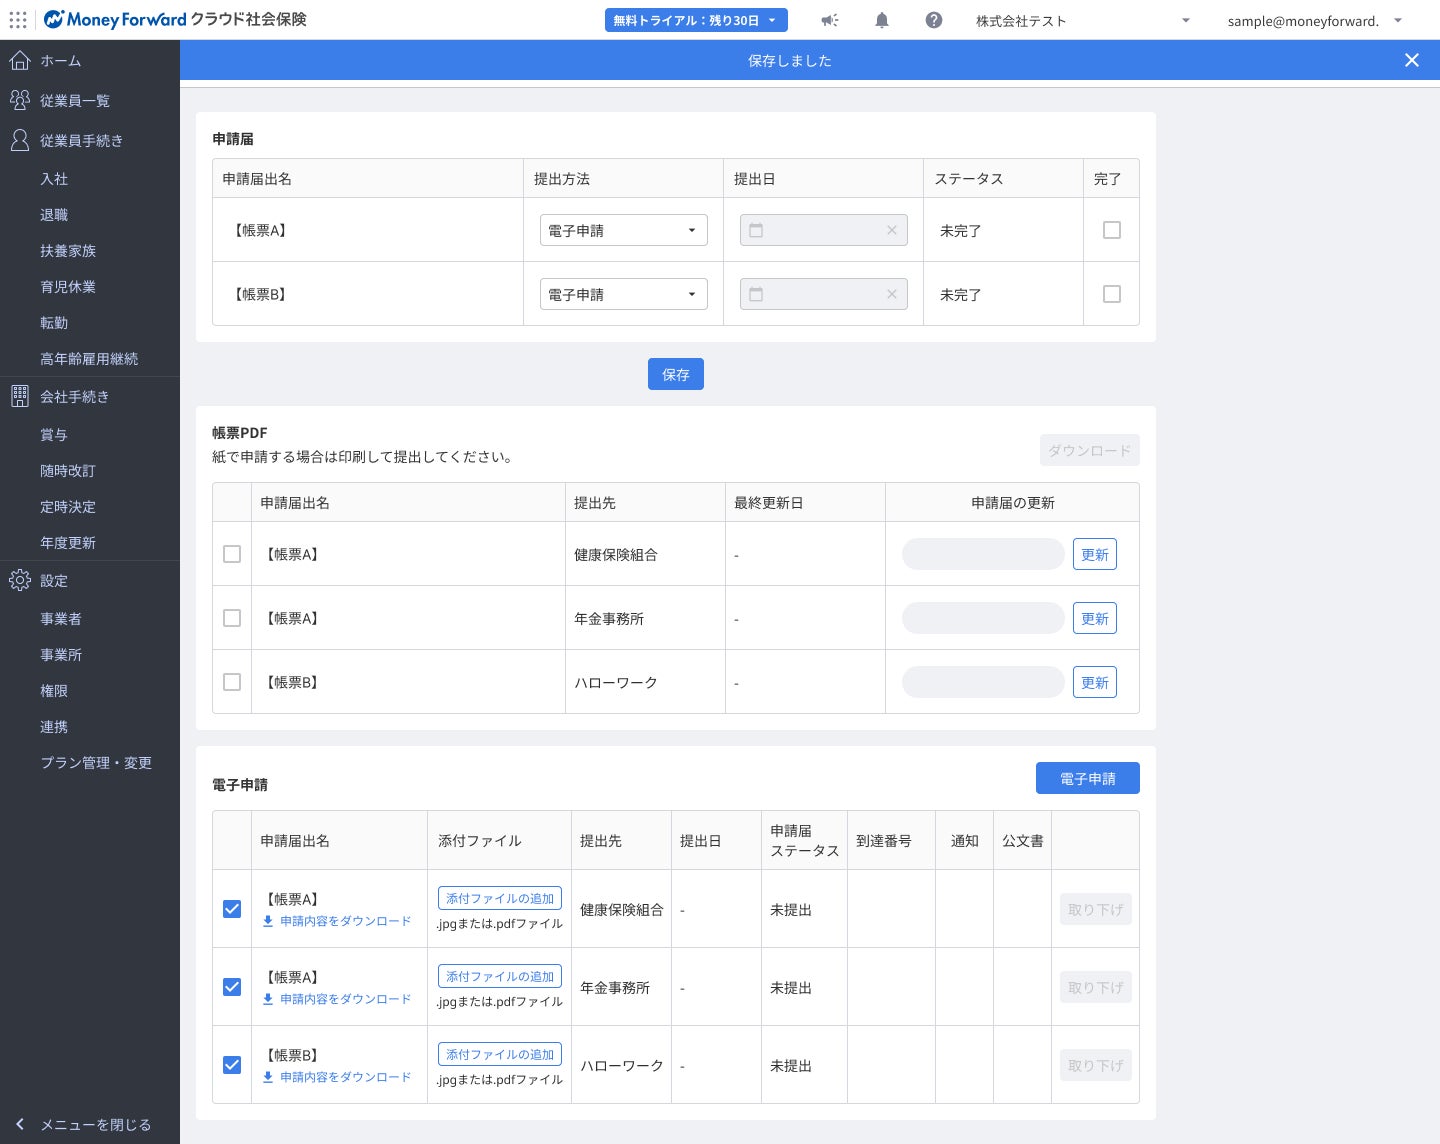Viewport: 1440px width, 1144px height.
Task: Open 提出方法 dropdown for 帳票B
Action: [624, 294]
